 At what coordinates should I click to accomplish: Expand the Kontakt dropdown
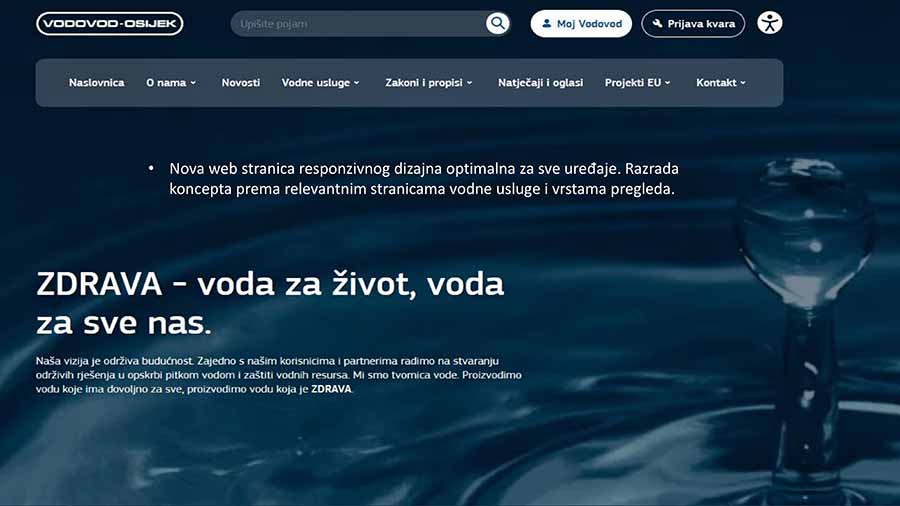click(x=721, y=83)
